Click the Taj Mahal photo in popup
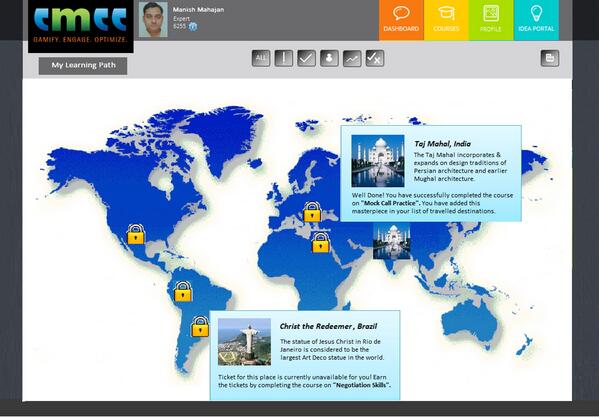This screenshot has height=418, width=599. [x=378, y=161]
